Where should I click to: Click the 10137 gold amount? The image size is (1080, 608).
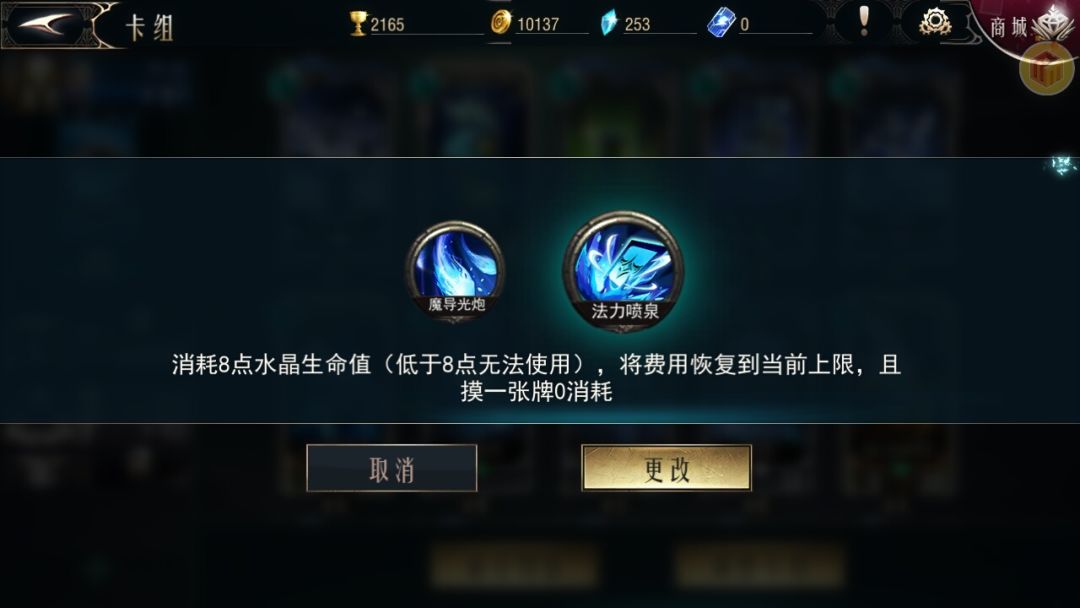tap(538, 25)
